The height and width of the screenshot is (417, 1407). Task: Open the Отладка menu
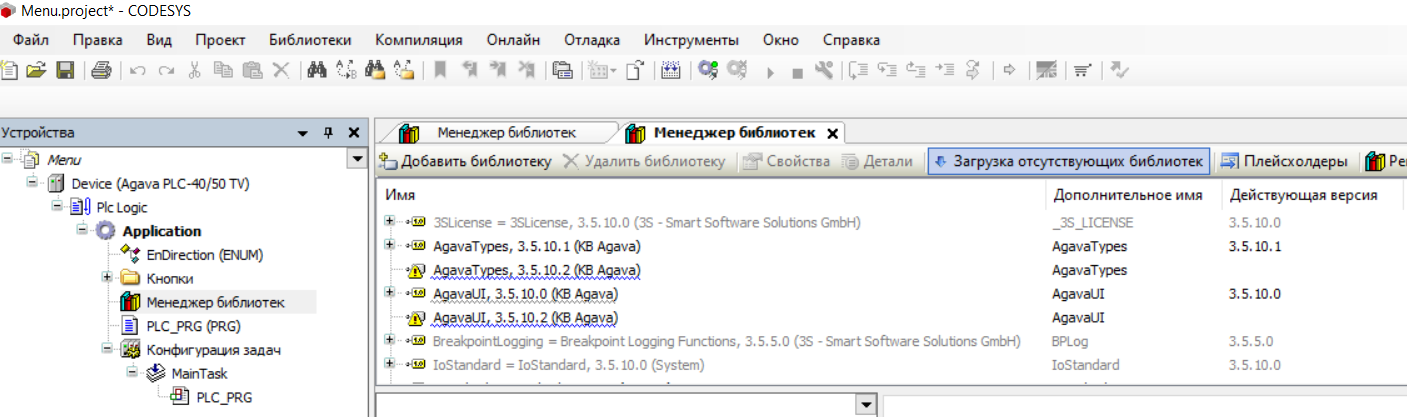pos(592,40)
